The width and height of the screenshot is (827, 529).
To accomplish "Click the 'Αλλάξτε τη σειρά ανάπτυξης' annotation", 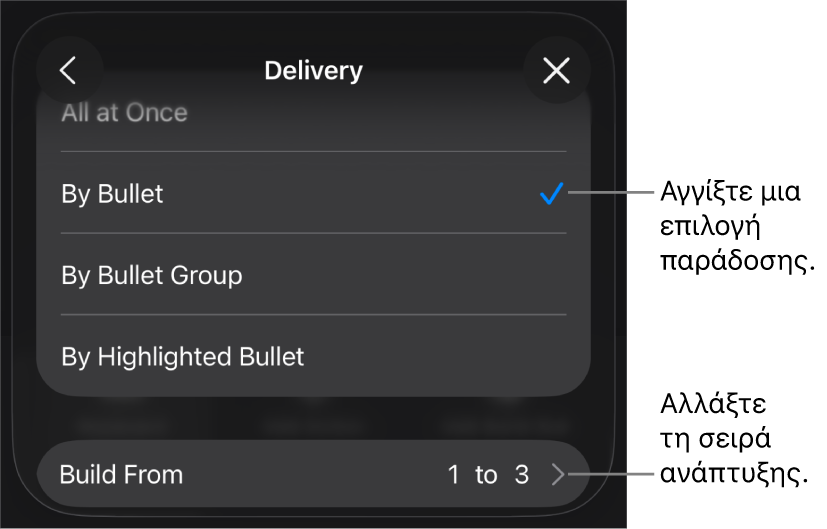I will (x=734, y=438).
